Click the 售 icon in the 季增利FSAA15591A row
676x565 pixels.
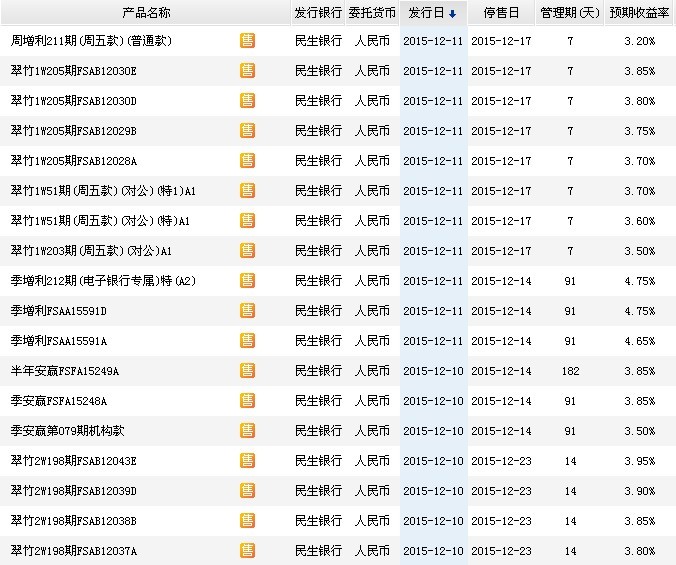click(x=247, y=341)
